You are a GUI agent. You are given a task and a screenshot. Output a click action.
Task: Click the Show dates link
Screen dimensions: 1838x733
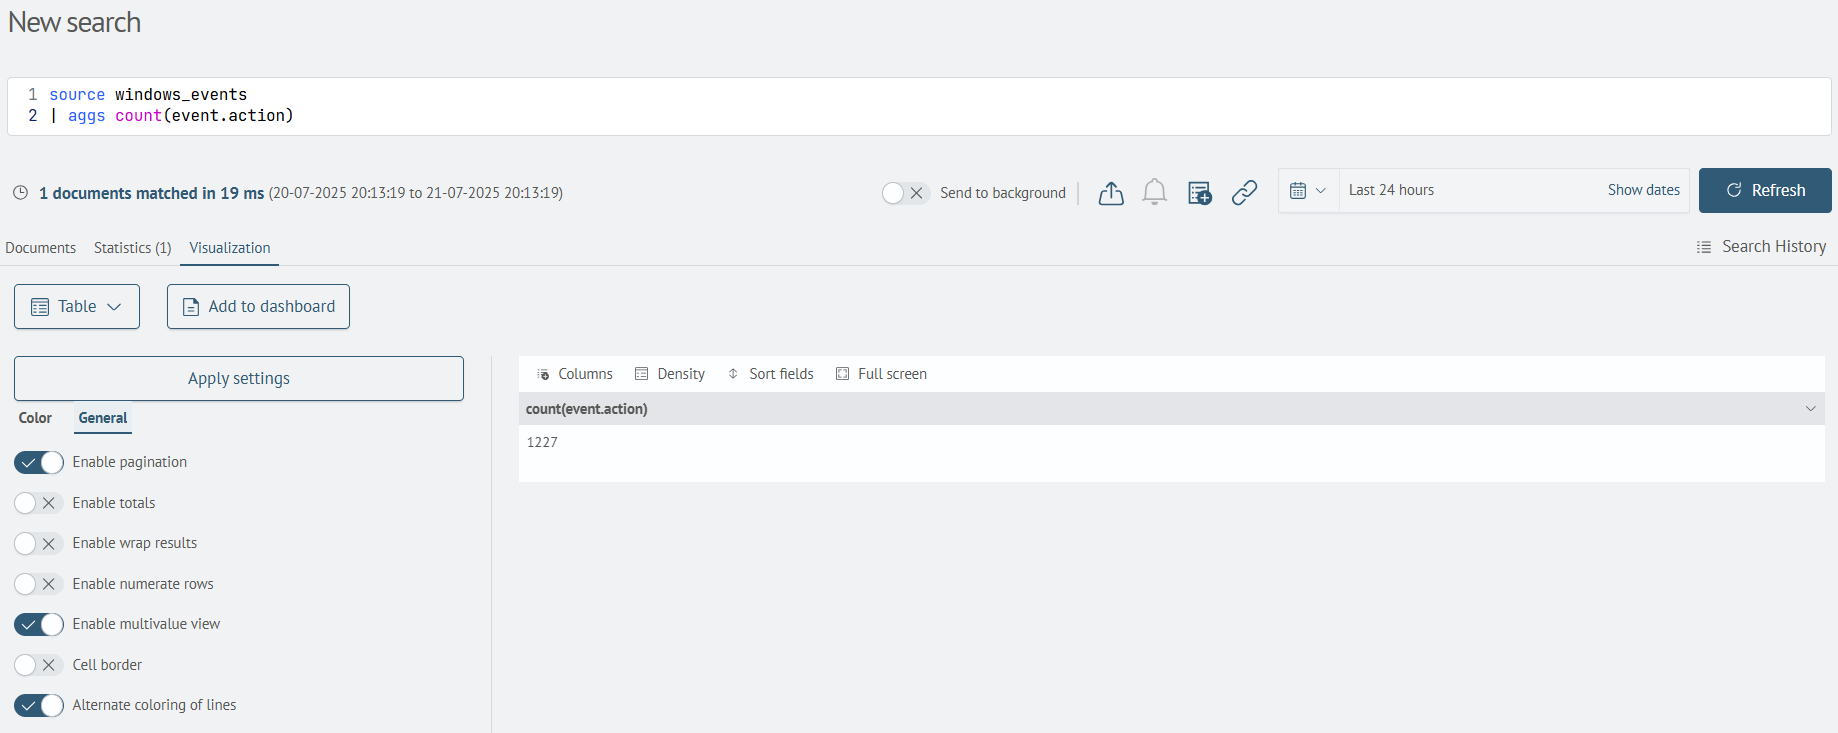click(1644, 190)
